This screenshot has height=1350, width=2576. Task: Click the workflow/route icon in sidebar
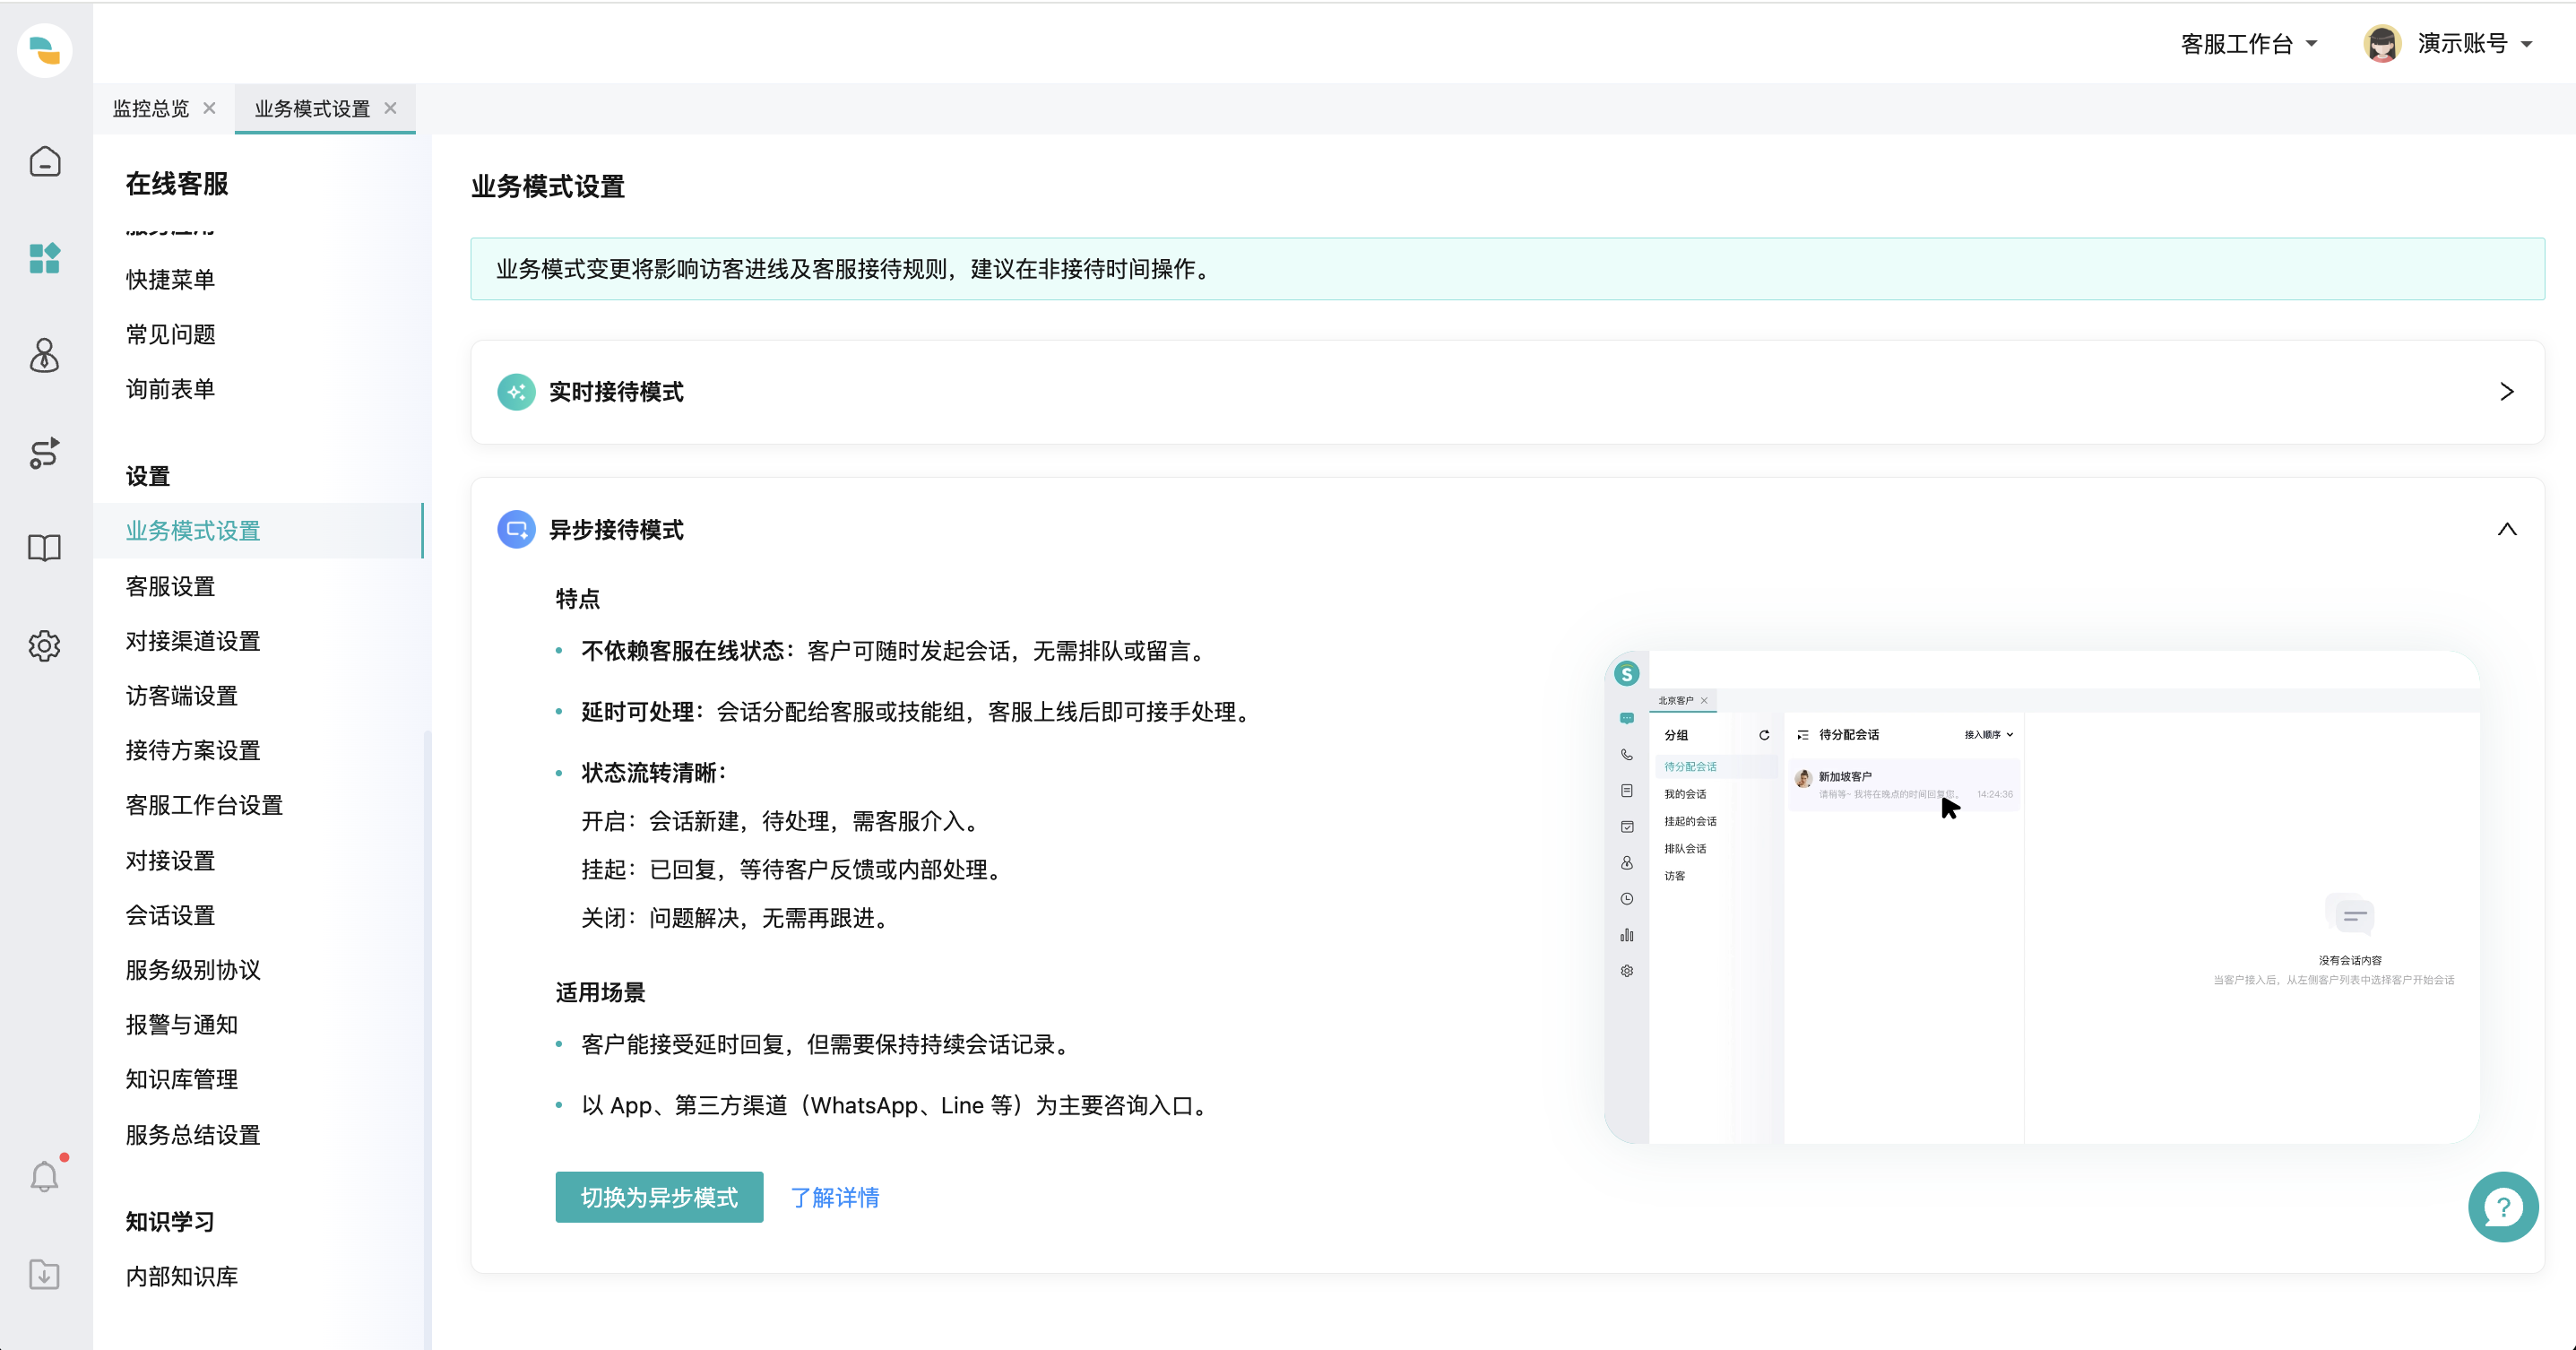(45, 455)
